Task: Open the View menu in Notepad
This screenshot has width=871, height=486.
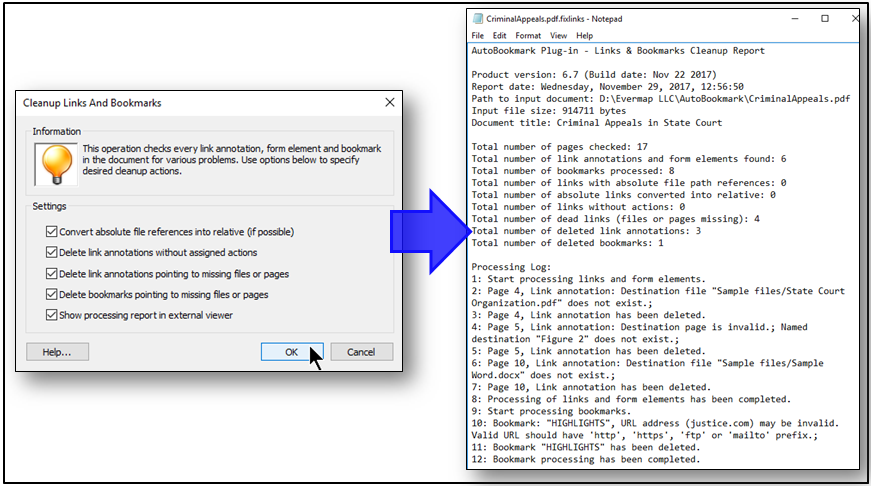Action: tap(558, 36)
